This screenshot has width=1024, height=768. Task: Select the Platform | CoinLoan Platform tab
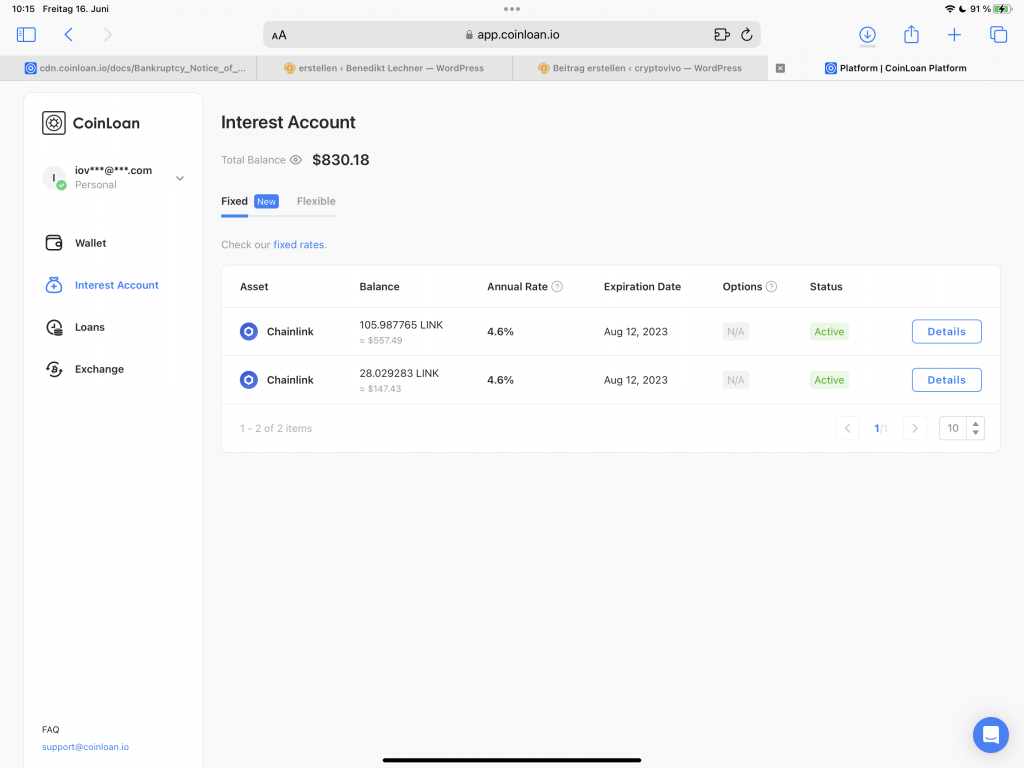[896, 68]
